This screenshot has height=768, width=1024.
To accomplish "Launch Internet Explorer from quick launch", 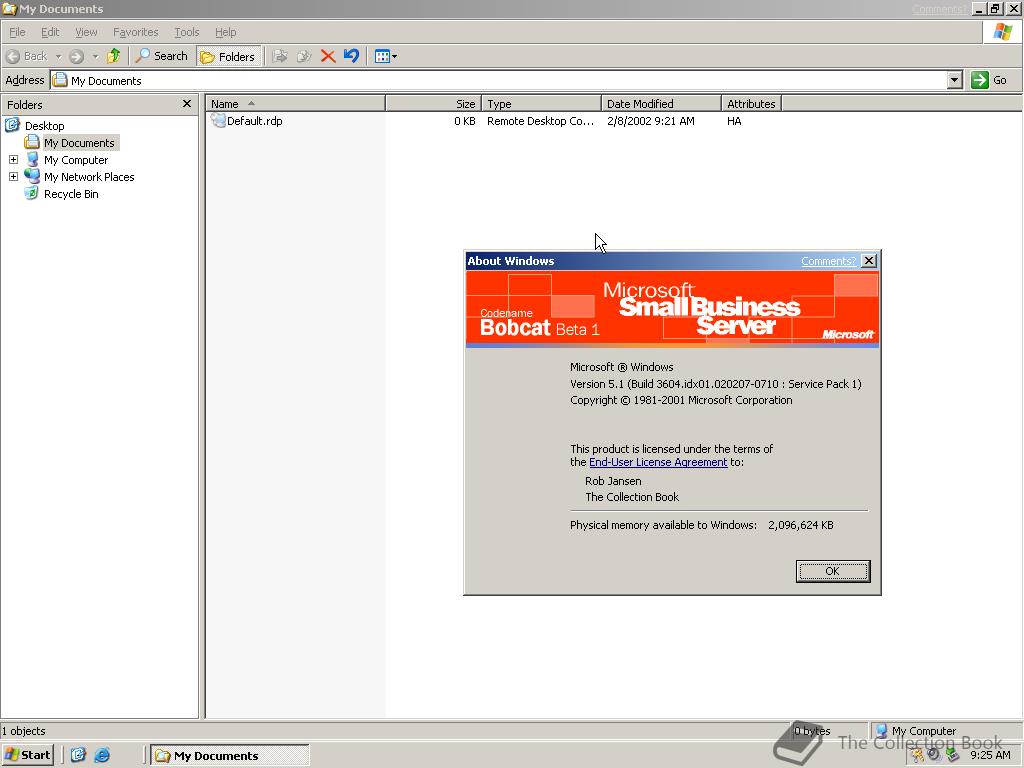I will [x=102, y=755].
